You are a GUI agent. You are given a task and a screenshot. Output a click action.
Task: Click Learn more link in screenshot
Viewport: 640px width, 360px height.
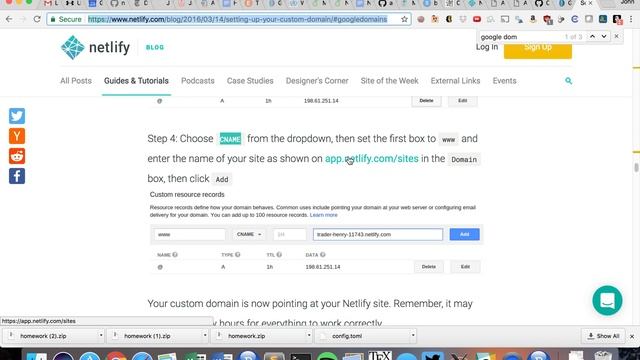(x=324, y=215)
